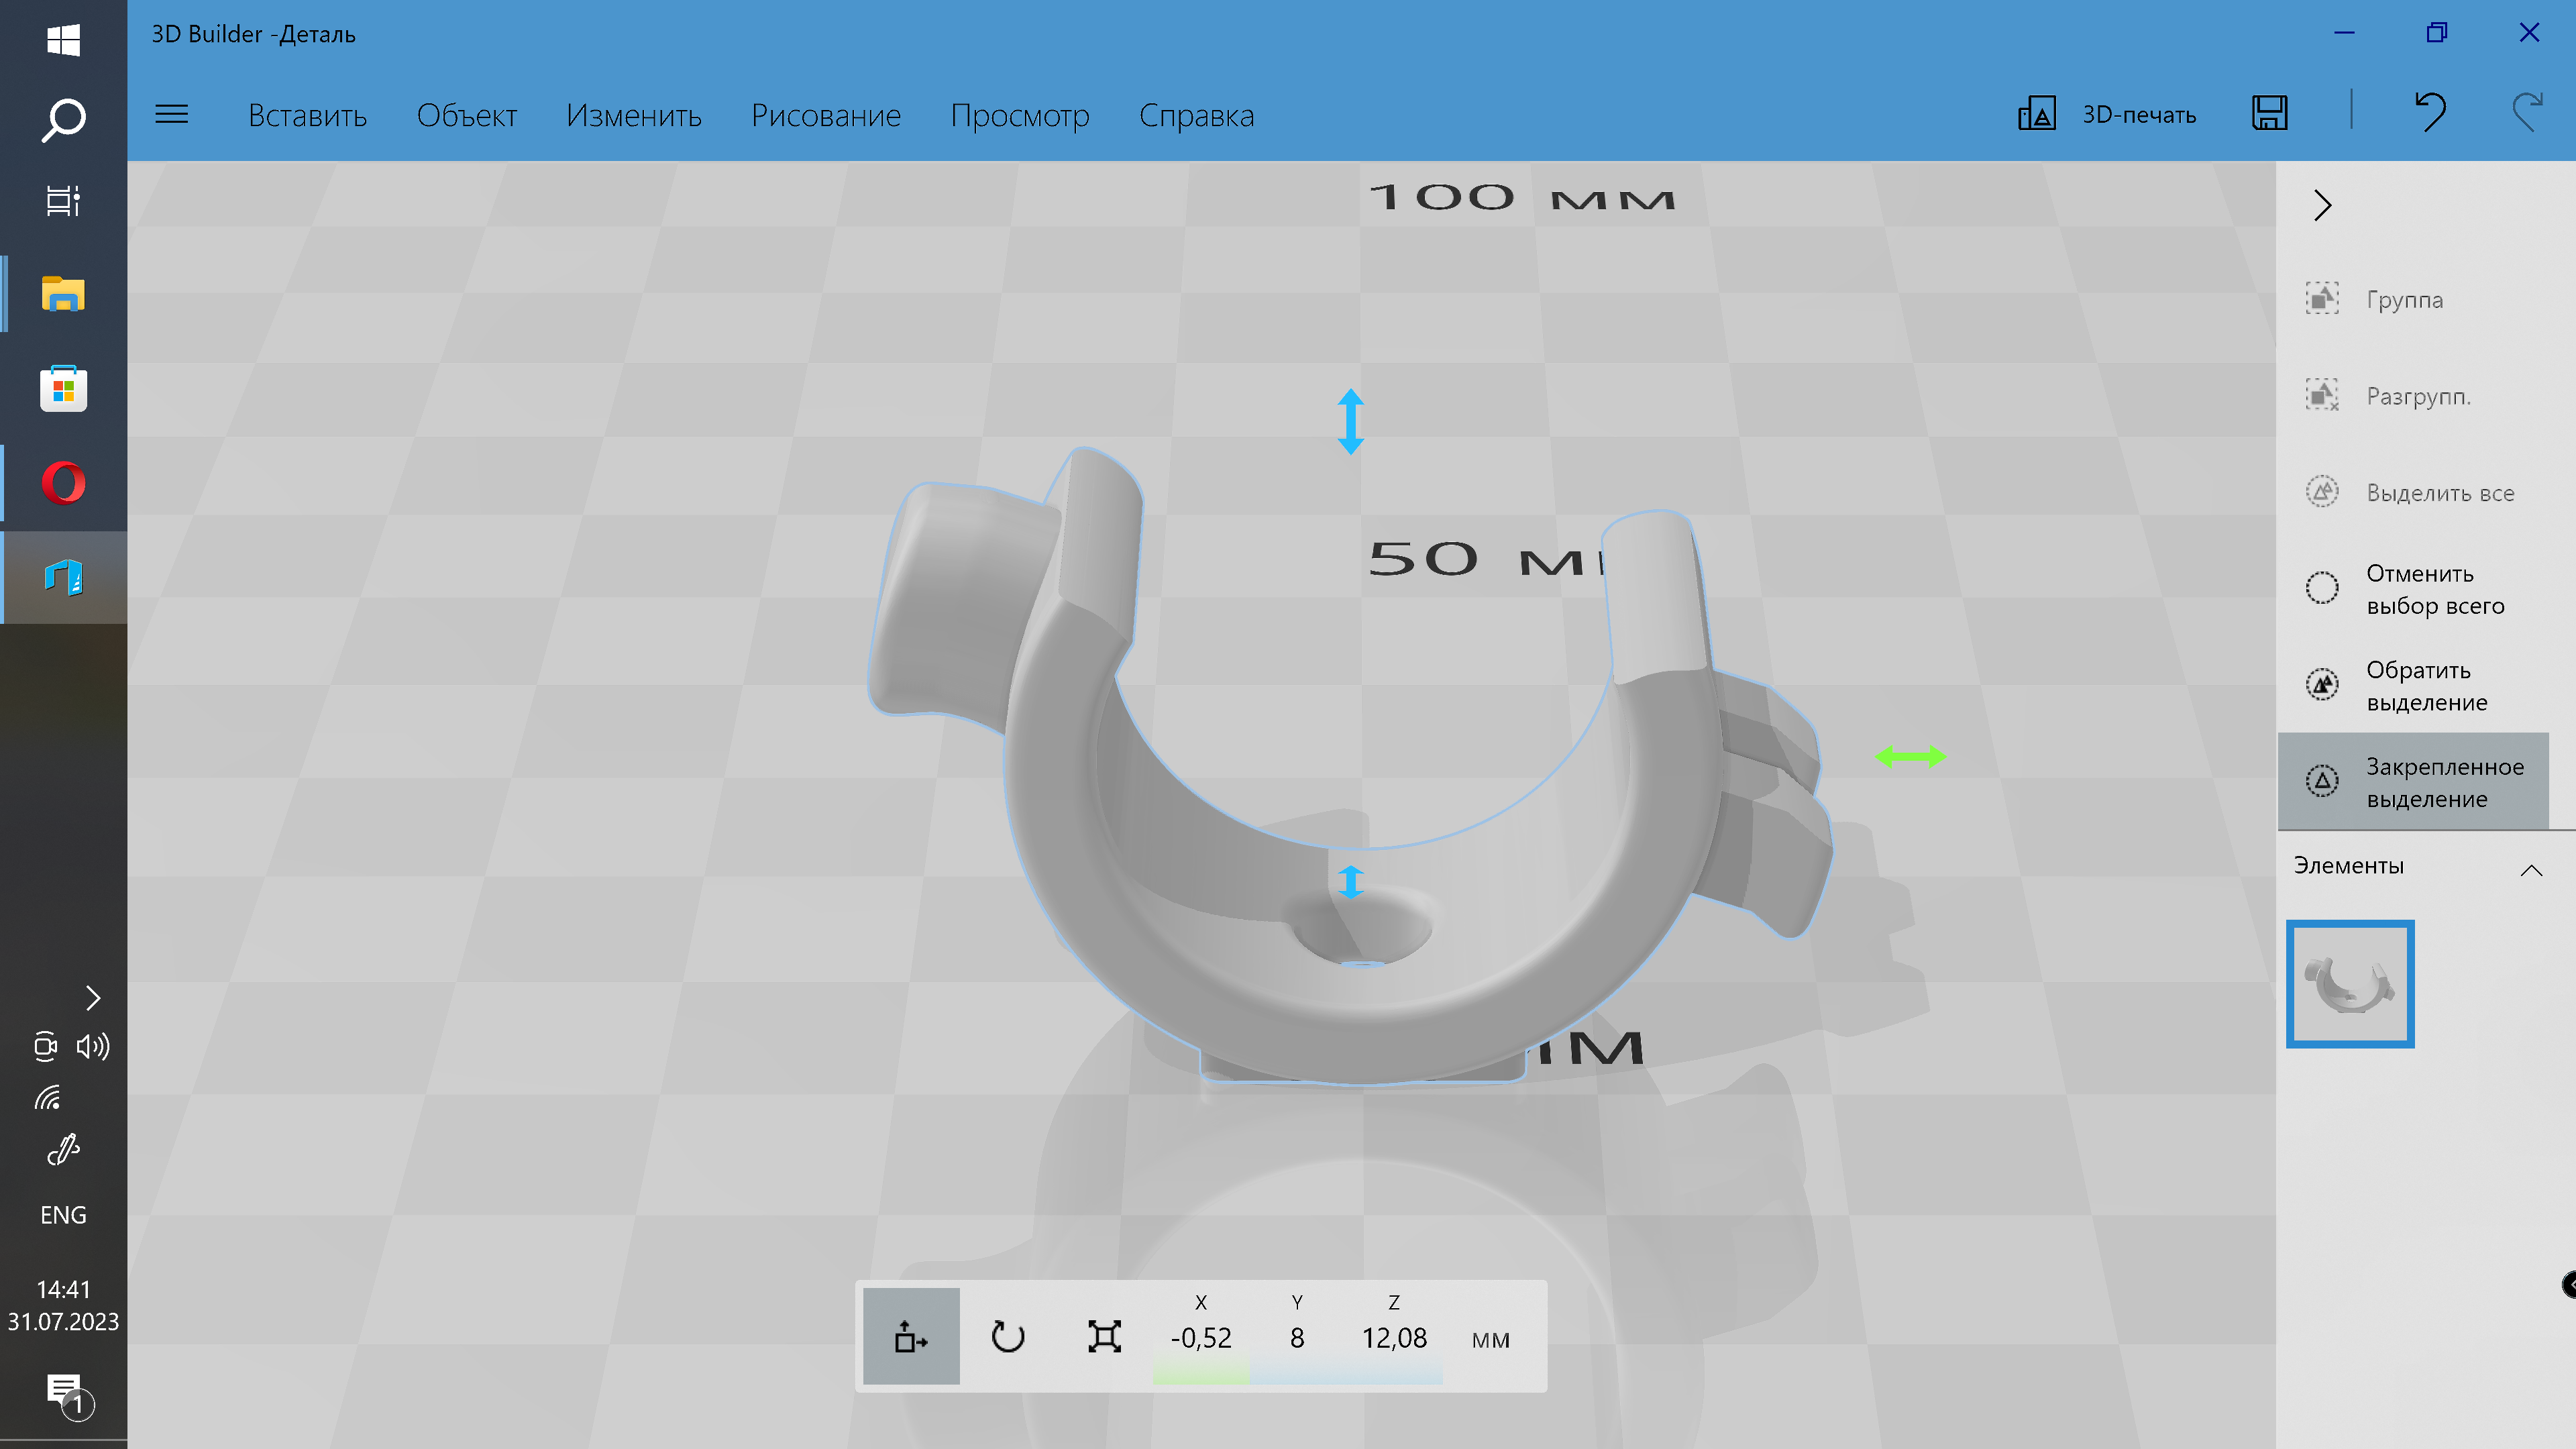Open the hamburger menu
This screenshot has height=1449, width=2576.
pyautogui.click(x=172, y=114)
